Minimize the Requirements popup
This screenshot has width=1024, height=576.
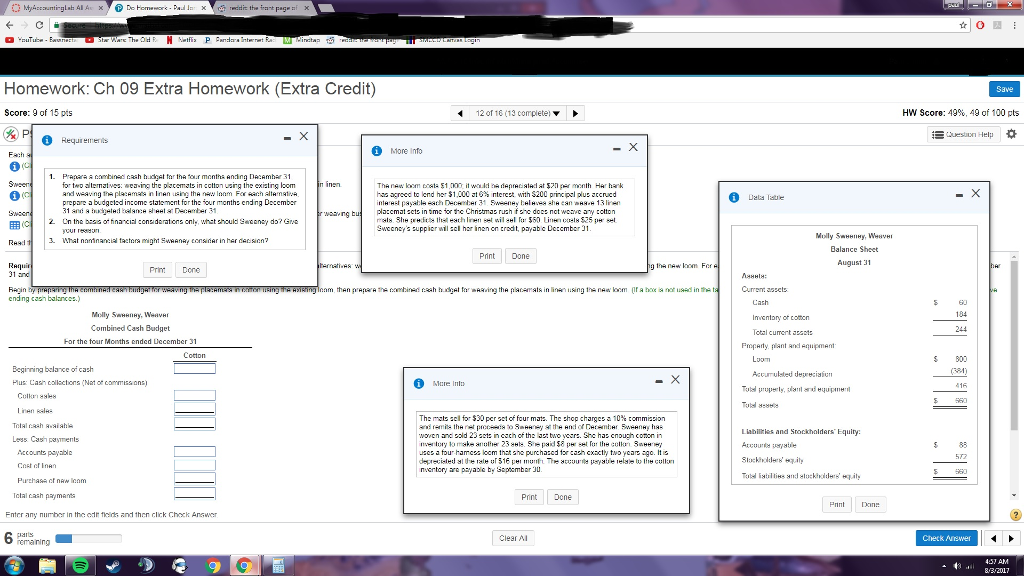pos(287,138)
